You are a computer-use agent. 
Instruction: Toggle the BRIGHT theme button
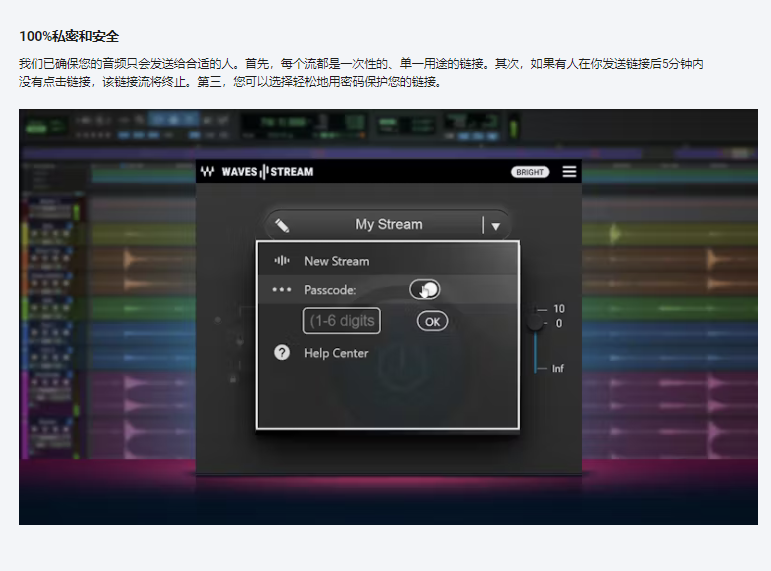click(530, 172)
